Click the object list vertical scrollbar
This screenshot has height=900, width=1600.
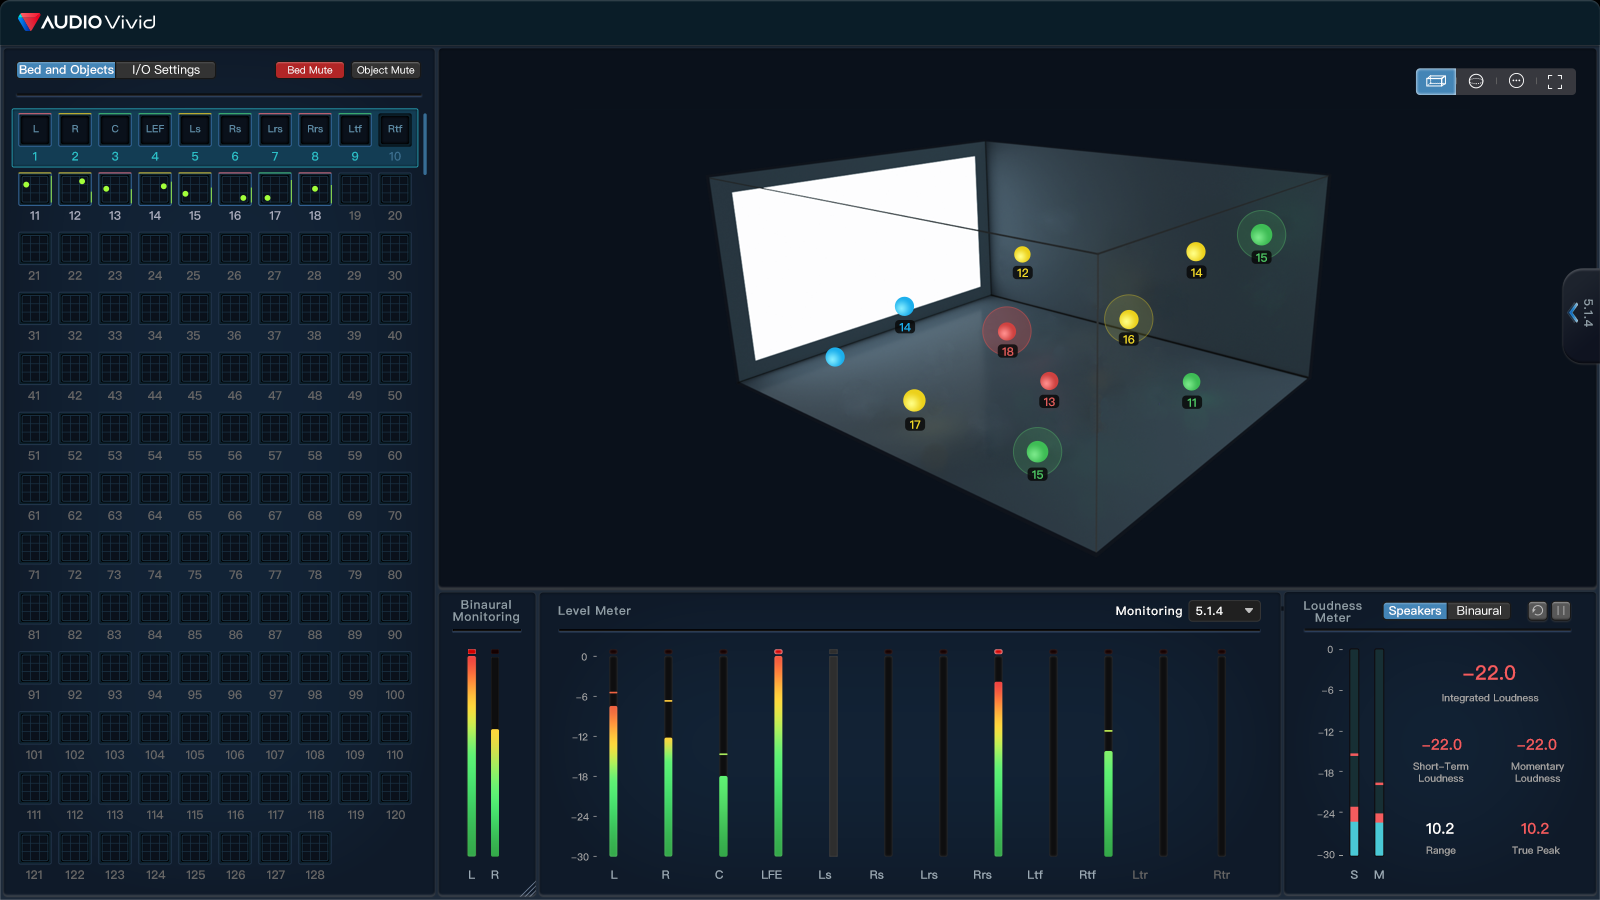(x=425, y=143)
